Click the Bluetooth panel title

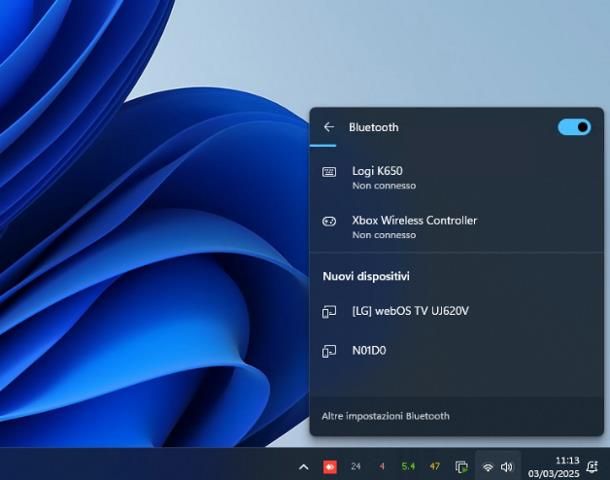pos(373,127)
